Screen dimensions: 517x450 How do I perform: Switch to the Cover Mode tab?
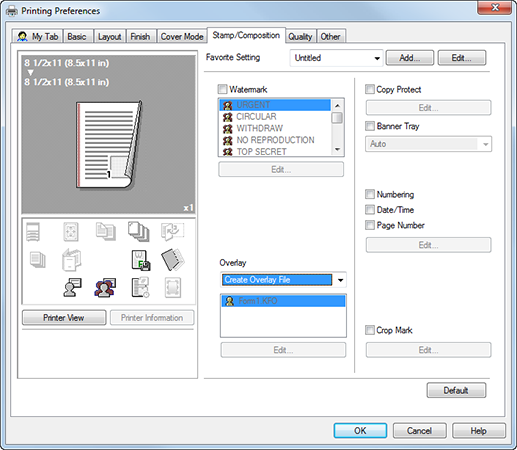point(182,36)
